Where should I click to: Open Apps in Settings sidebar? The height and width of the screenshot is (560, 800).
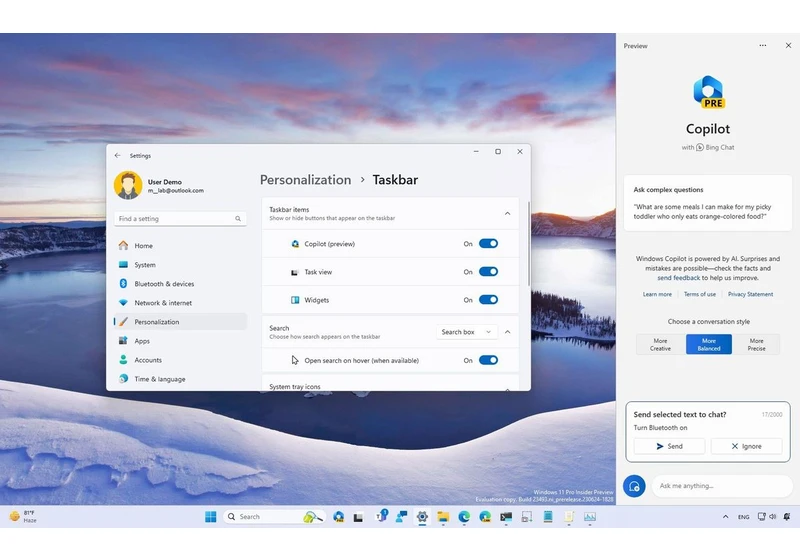(180, 341)
